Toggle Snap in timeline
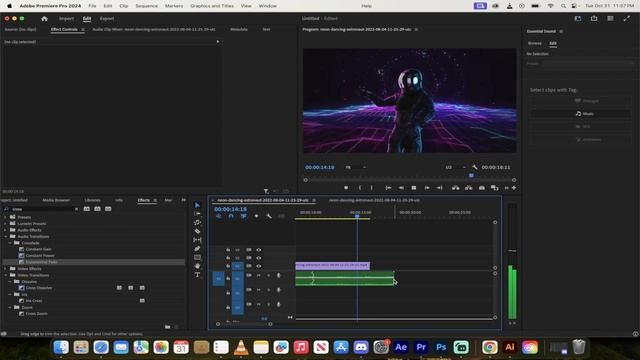Image resolution: width=640 pixels, height=360 pixels. click(x=231, y=216)
